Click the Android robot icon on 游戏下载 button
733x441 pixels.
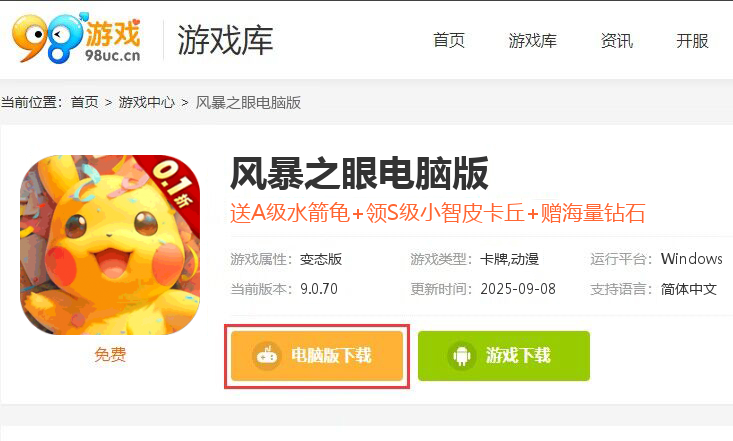[x=462, y=356]
